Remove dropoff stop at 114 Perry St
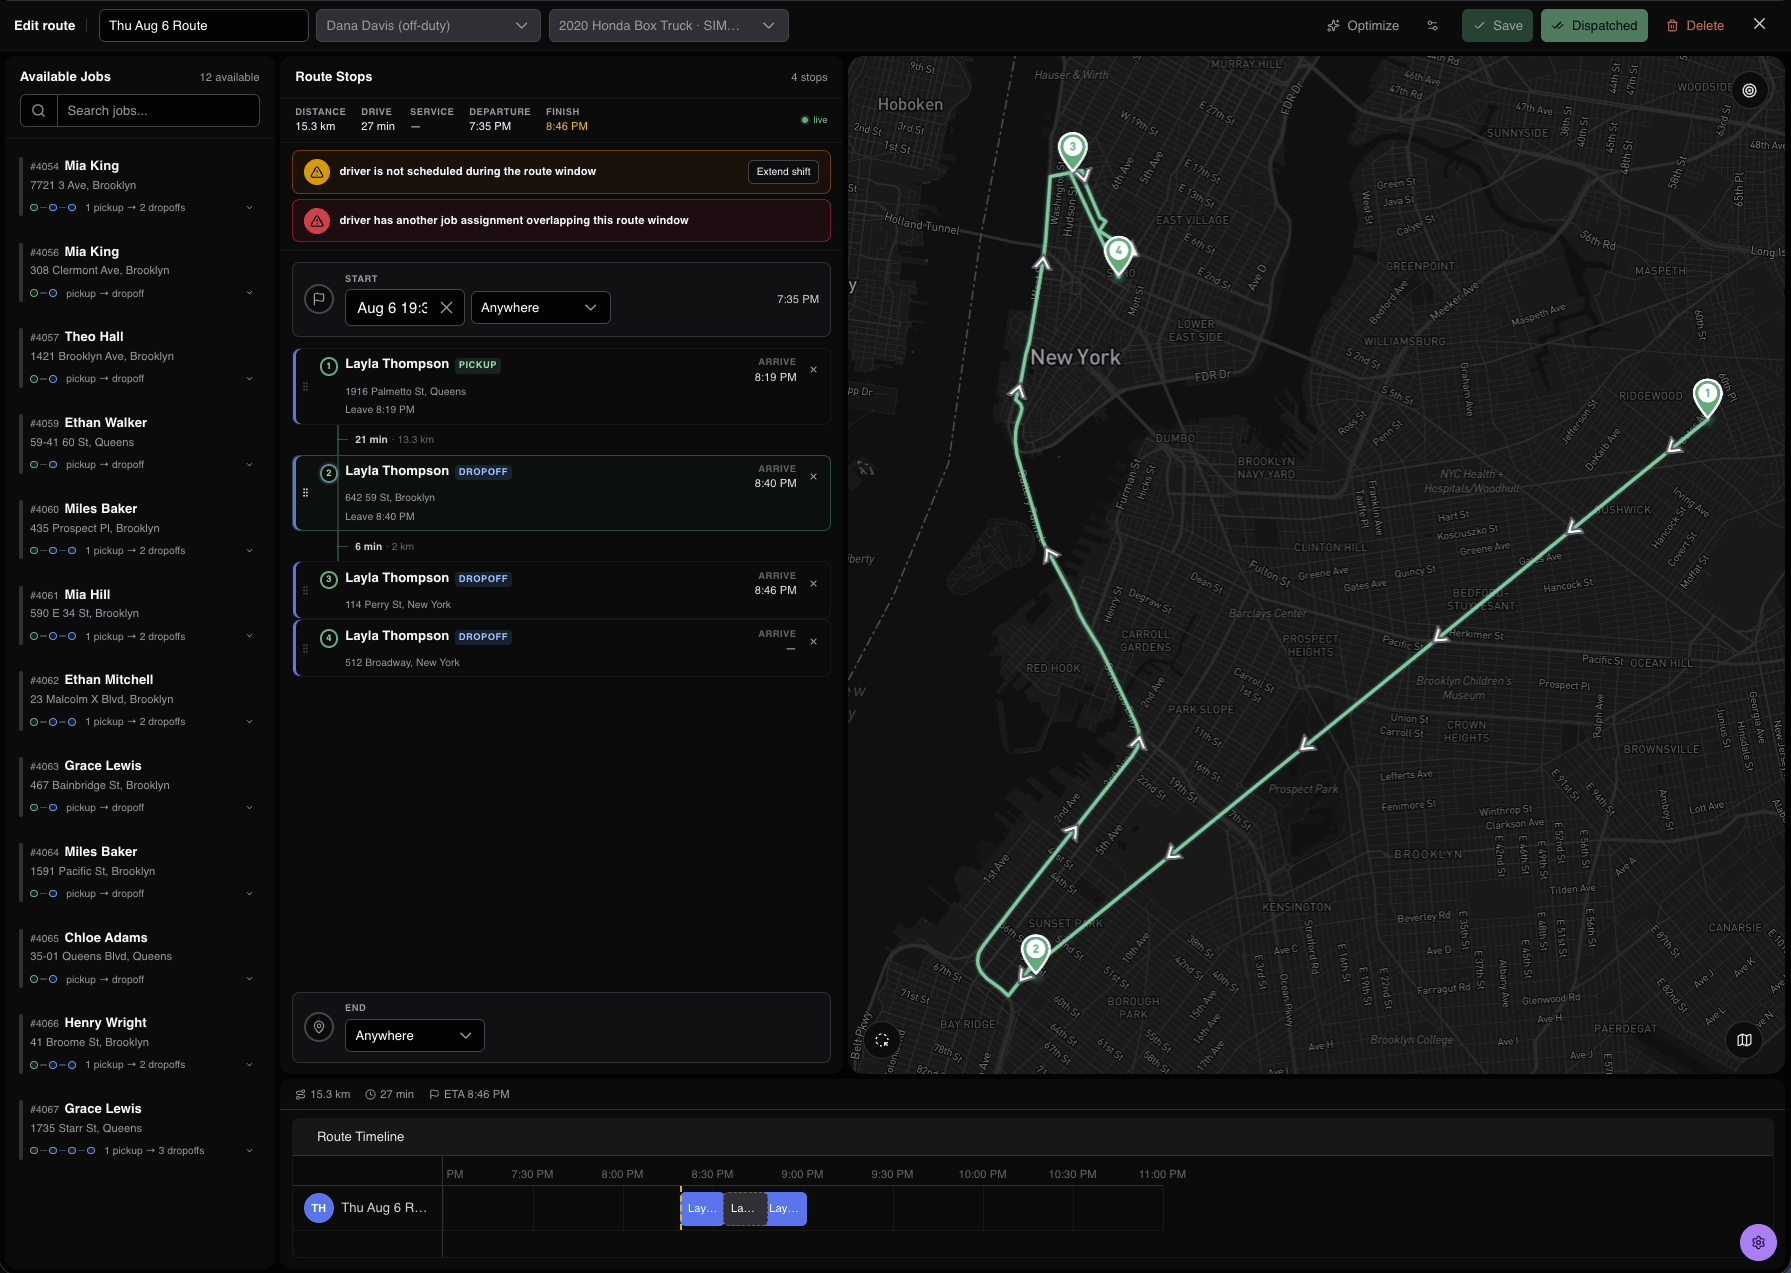 [x=813, y=584]
